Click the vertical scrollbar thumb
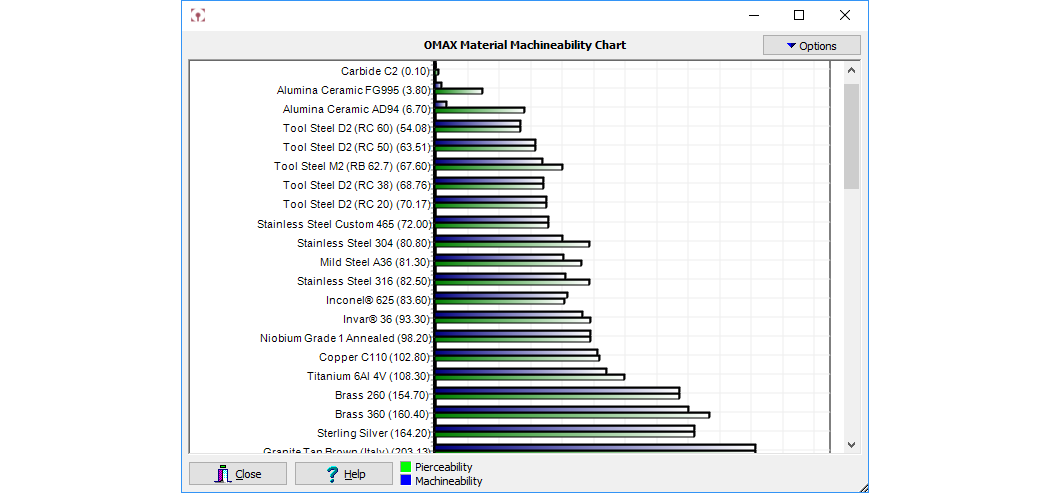This screenshot has height=493, width=1050. point(851,136)
